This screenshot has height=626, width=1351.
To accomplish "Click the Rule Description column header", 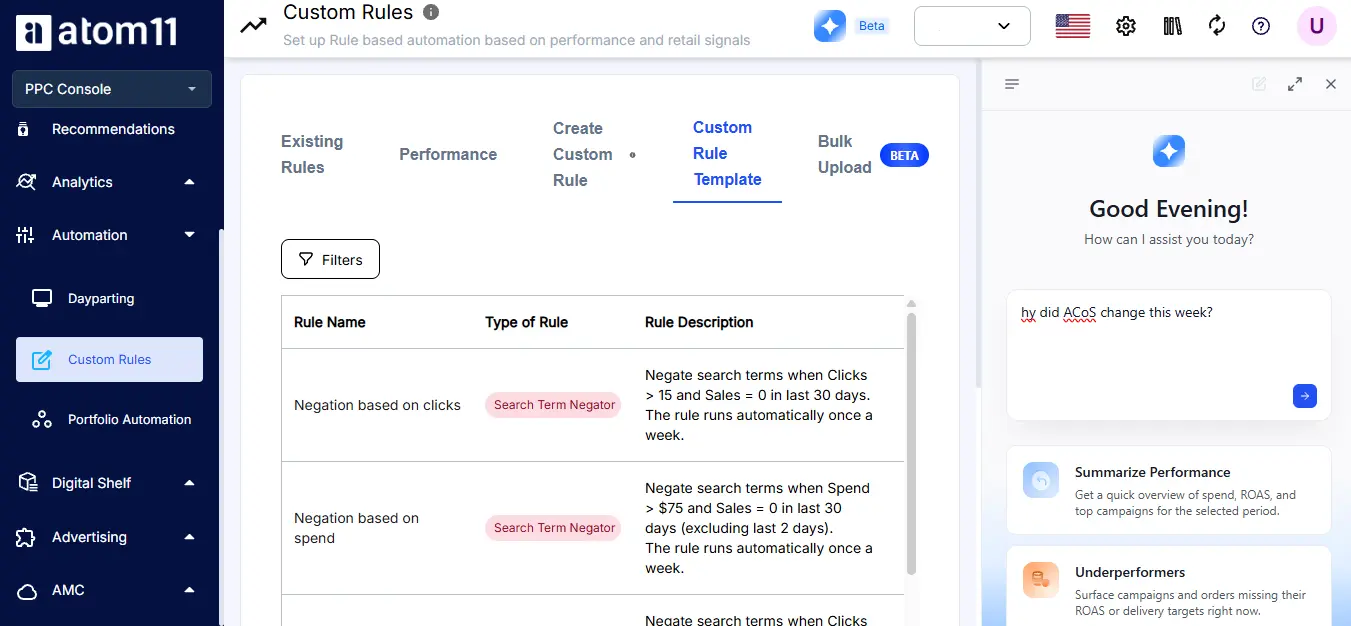I will tap(699, 322).
